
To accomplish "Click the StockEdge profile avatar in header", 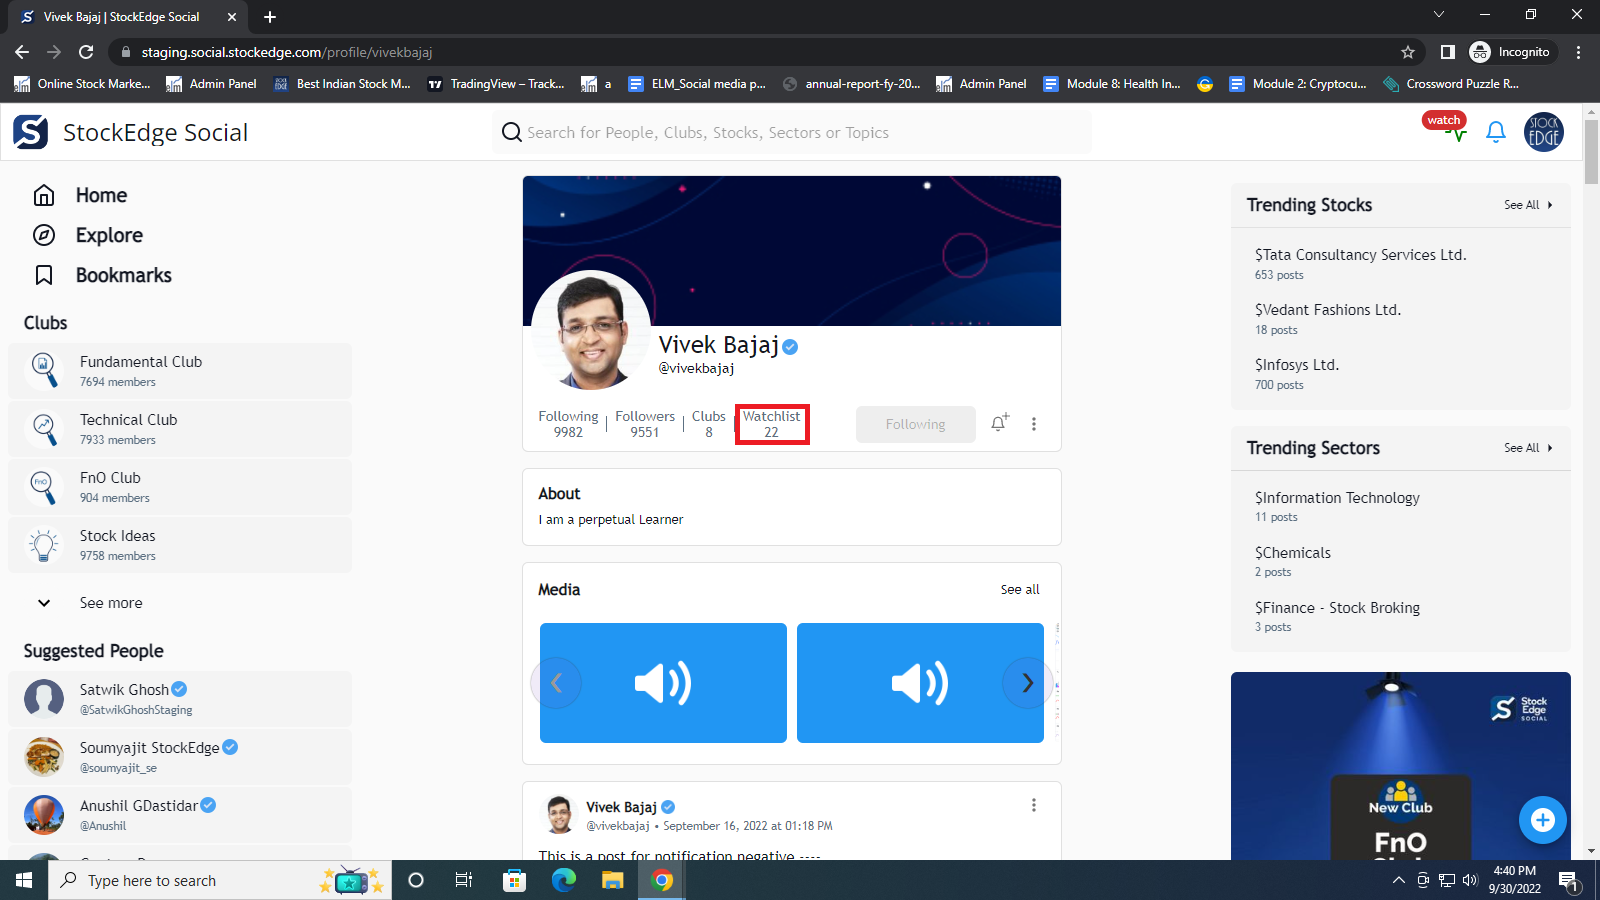I will pos(1543,132).
